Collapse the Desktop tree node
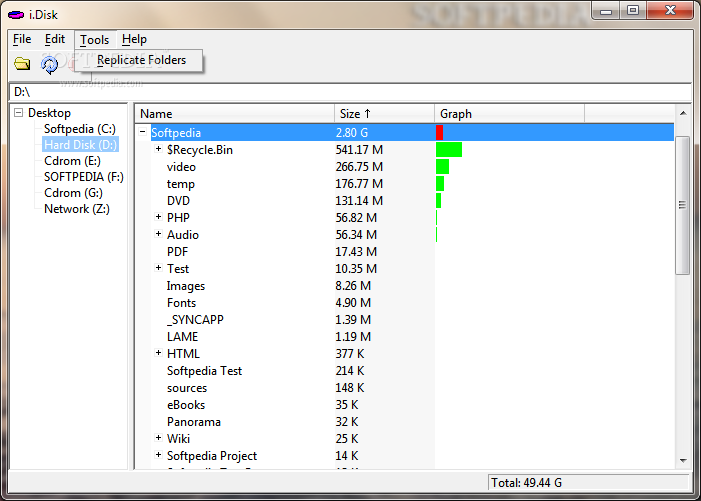The width and height of the screenshot is (701, 501). [x=18, y=112]
